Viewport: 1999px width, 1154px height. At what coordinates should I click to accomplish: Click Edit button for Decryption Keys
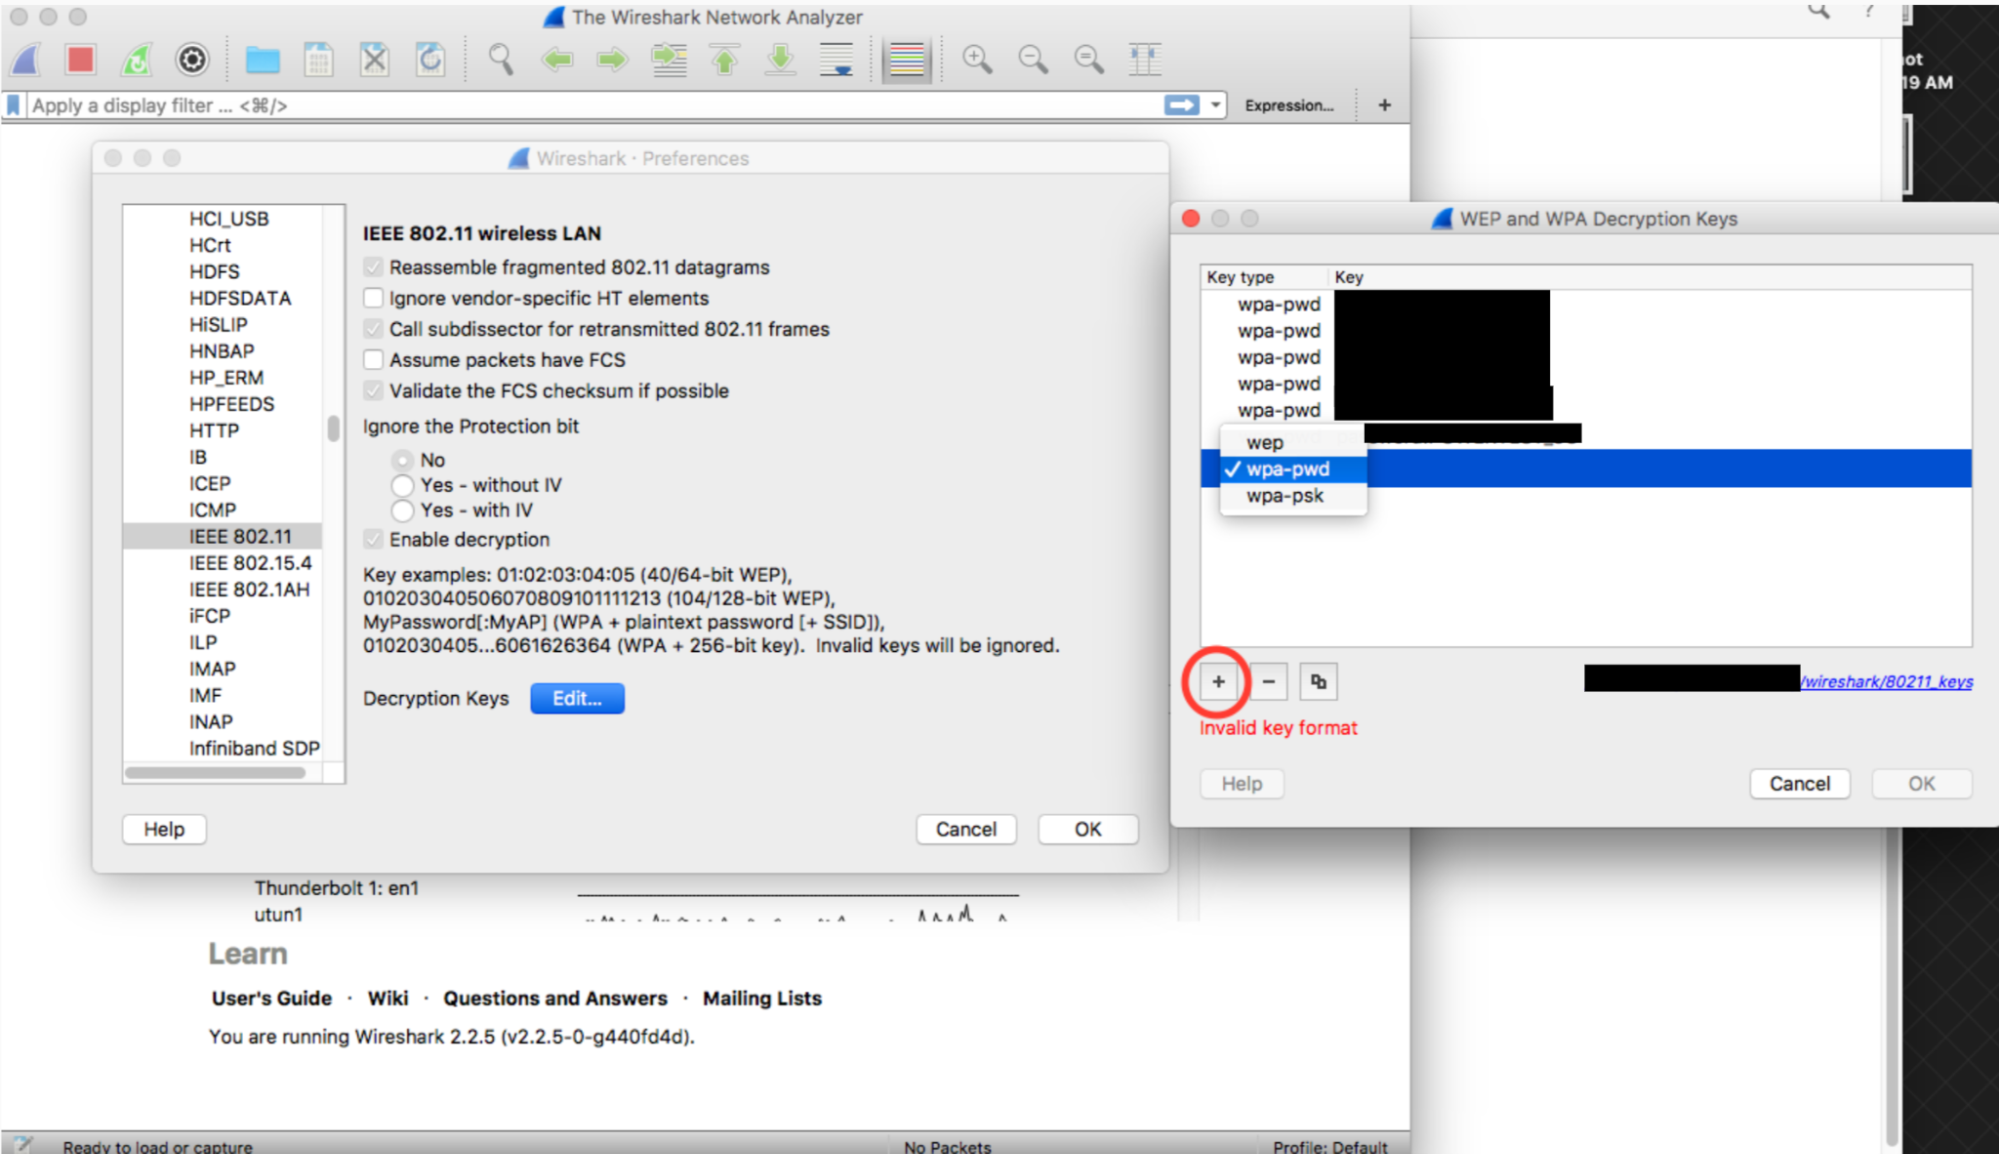click(576, 697)
